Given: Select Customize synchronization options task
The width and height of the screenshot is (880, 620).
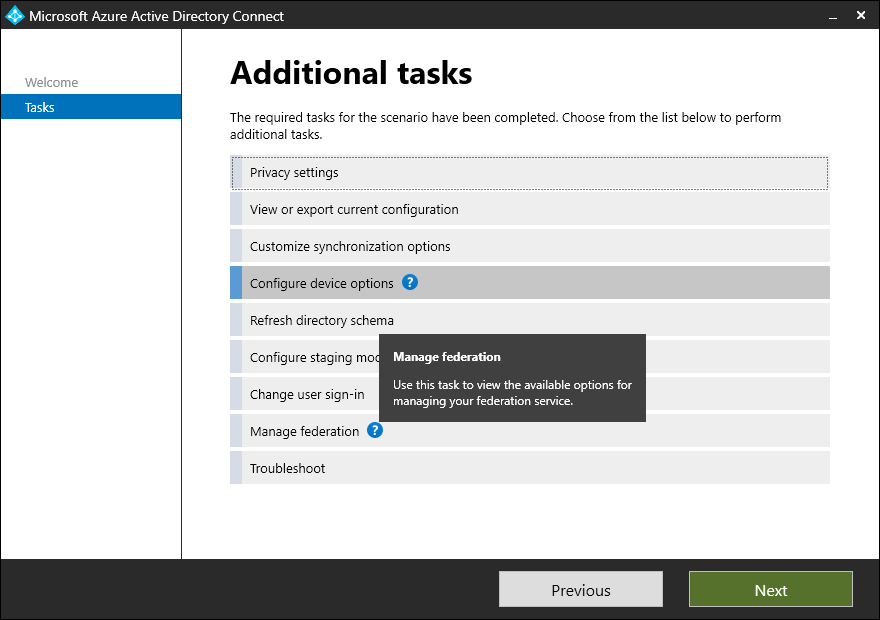Looking at the screenshot, I should point(529,246).
